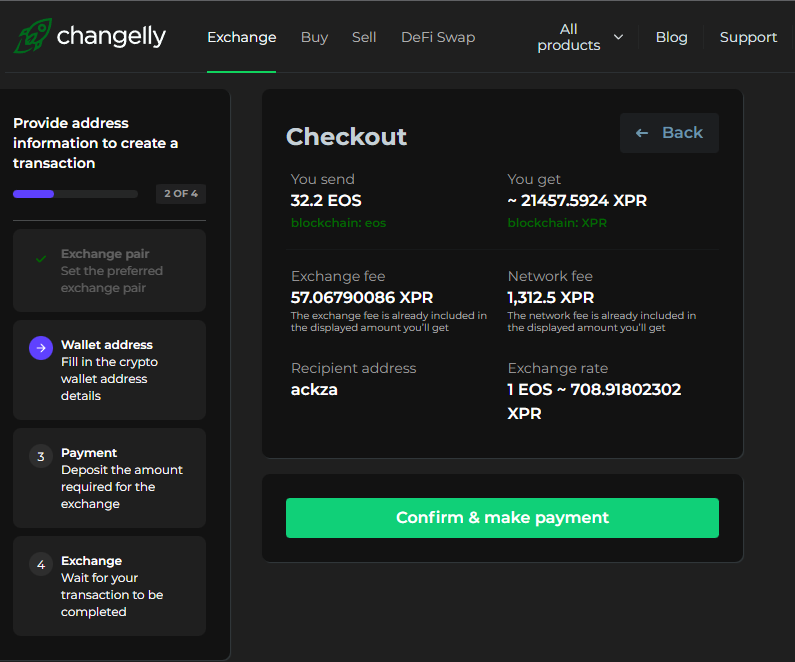Click the step 4 number icon for Exchange

click(41, 564)
